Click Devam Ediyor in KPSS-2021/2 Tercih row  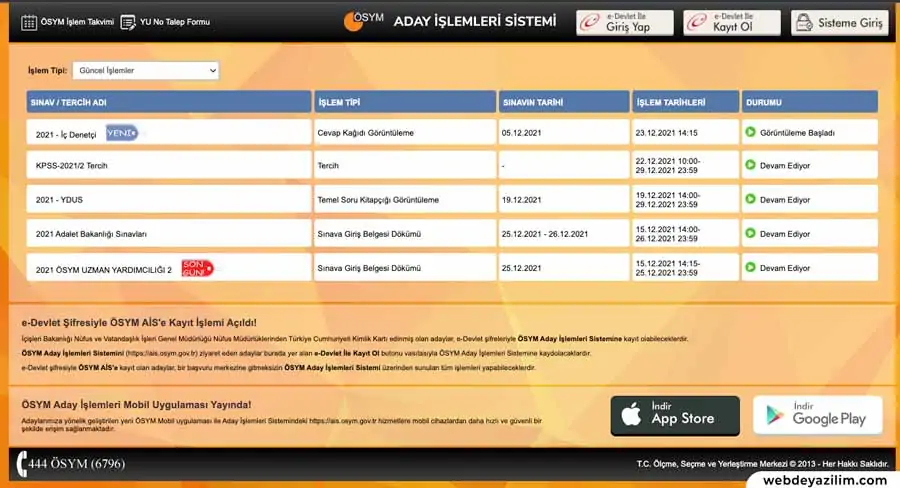(x=785, y=165)
